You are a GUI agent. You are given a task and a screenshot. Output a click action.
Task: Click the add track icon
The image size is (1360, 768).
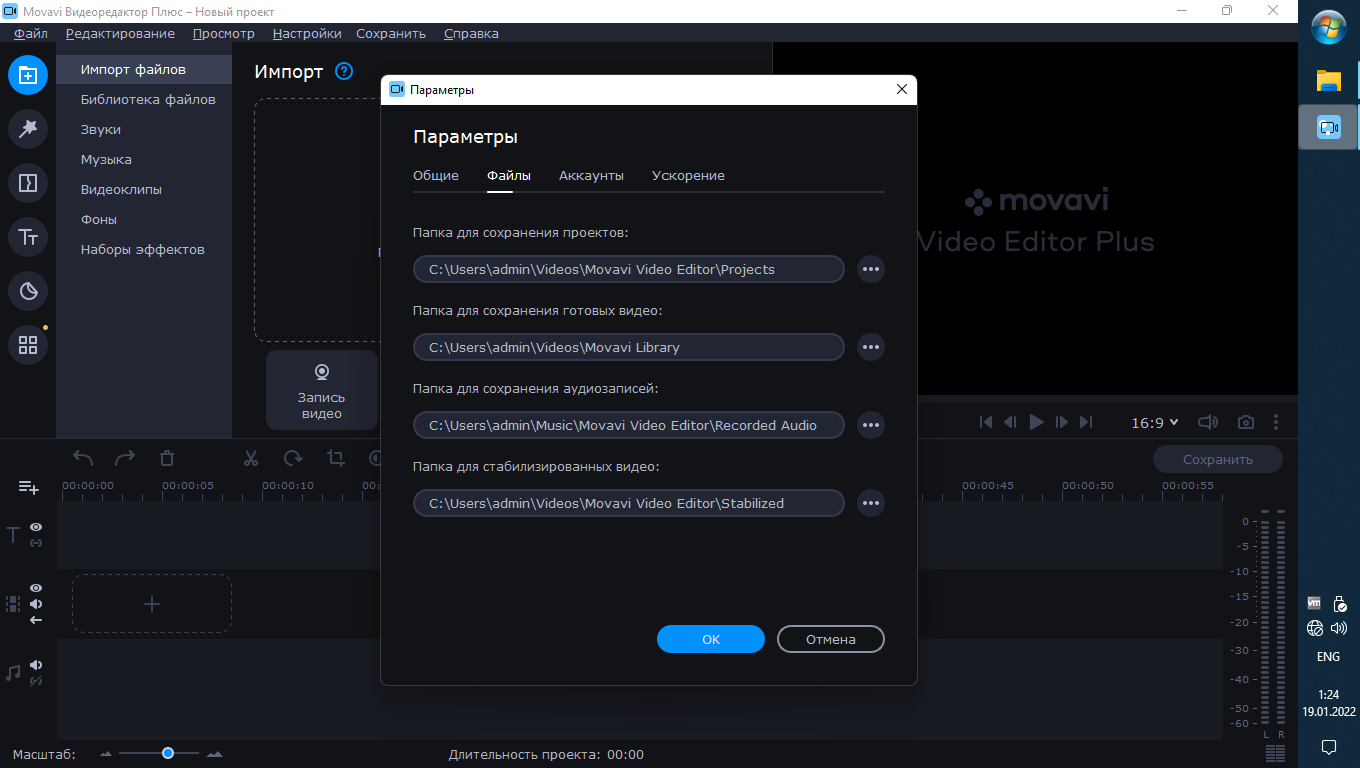(28, 487)
